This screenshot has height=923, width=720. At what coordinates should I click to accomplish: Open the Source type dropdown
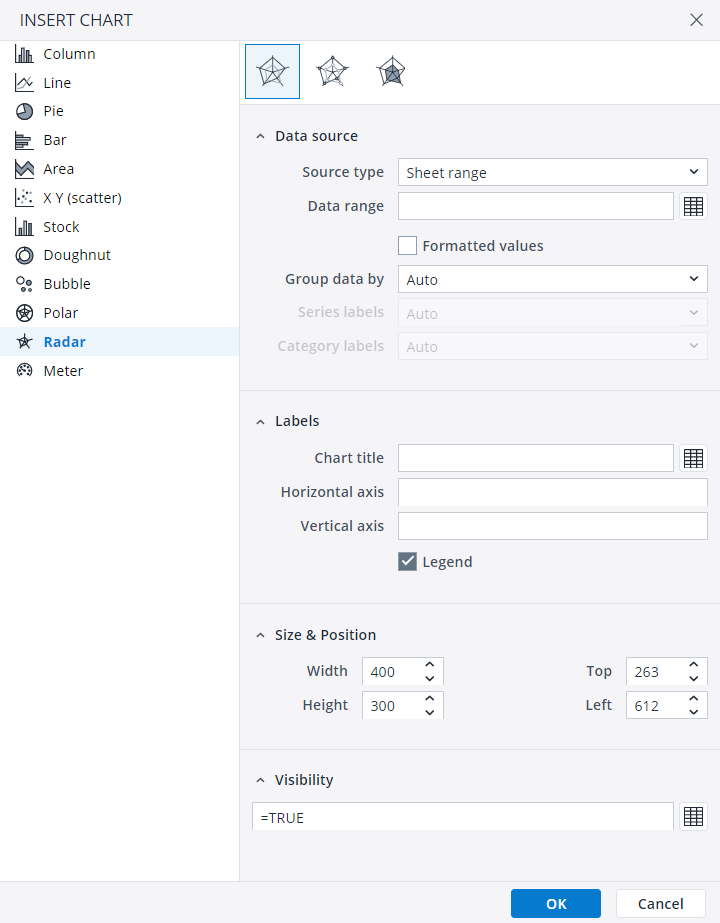(x=552, y=172)
